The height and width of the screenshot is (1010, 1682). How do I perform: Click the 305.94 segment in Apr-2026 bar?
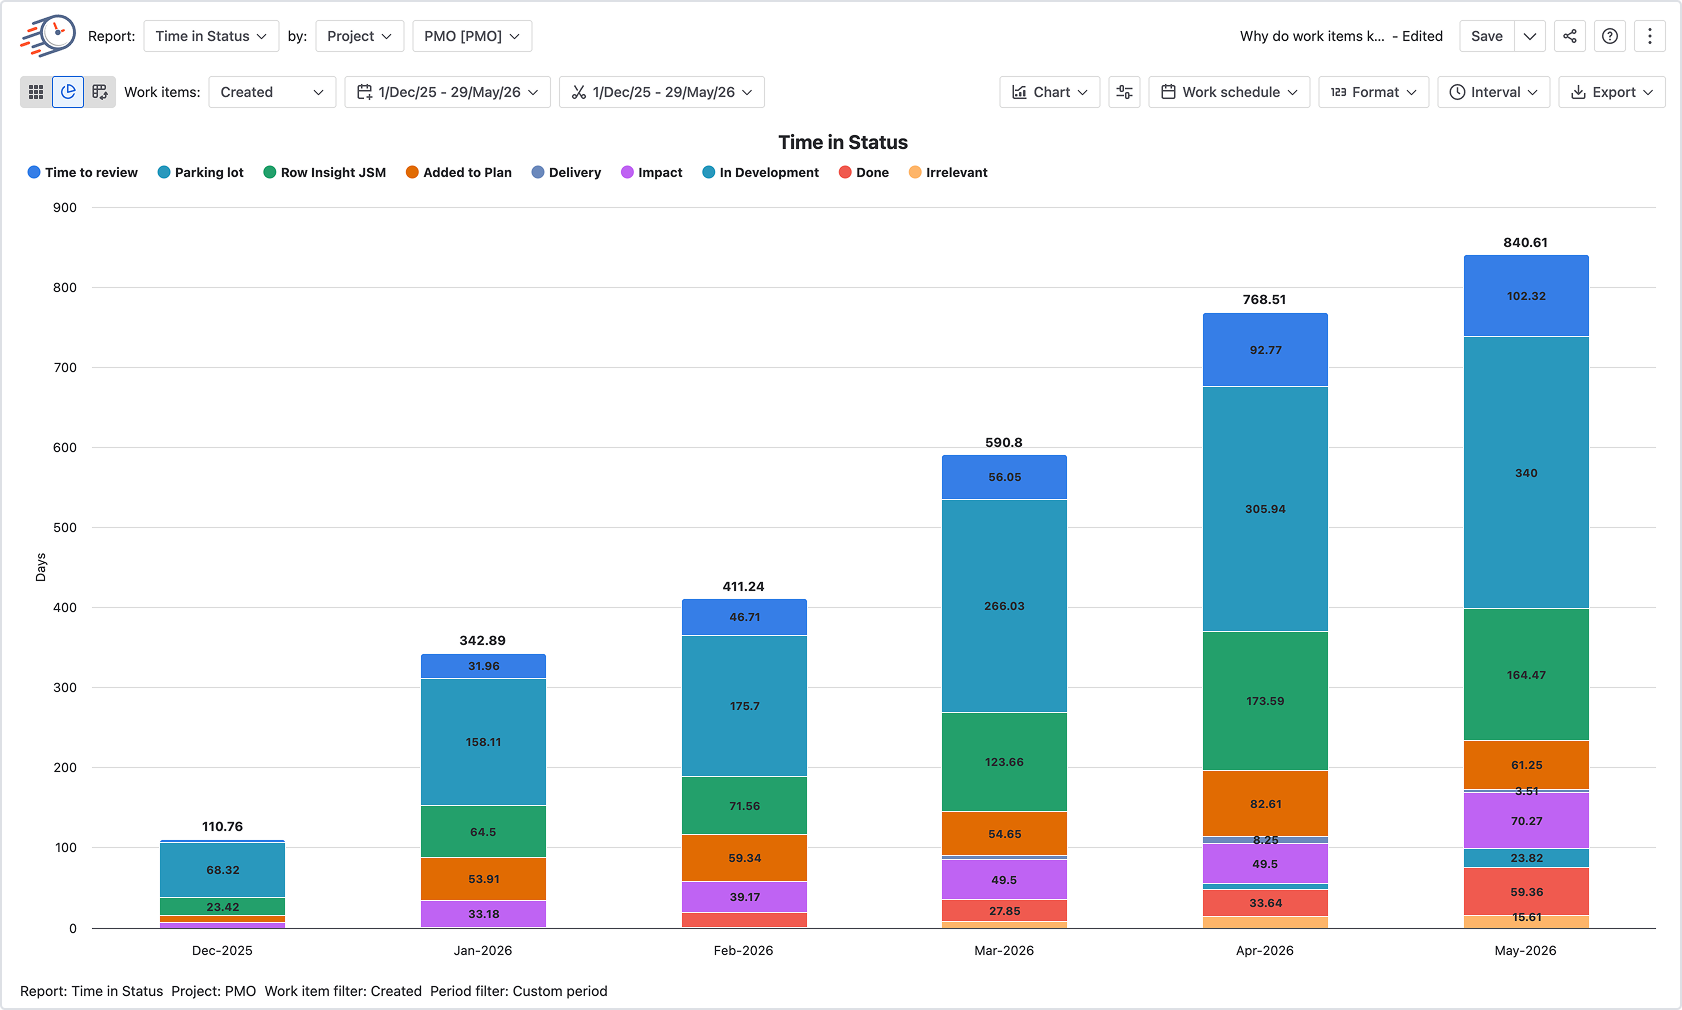1265,509
